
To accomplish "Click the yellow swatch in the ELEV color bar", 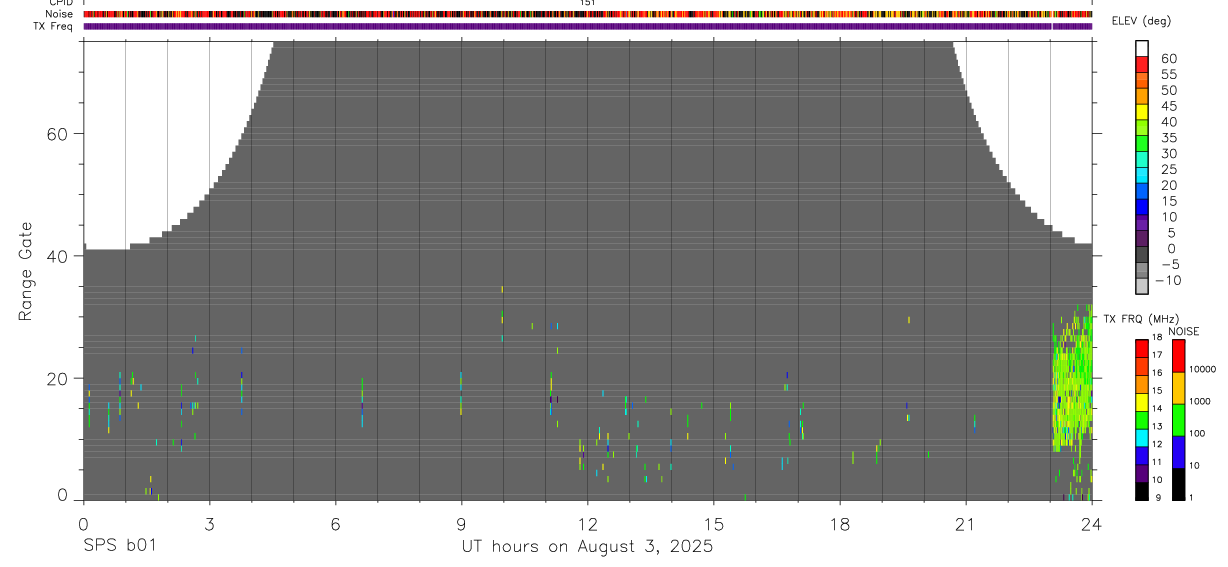I will click(x=1142, y=110).
